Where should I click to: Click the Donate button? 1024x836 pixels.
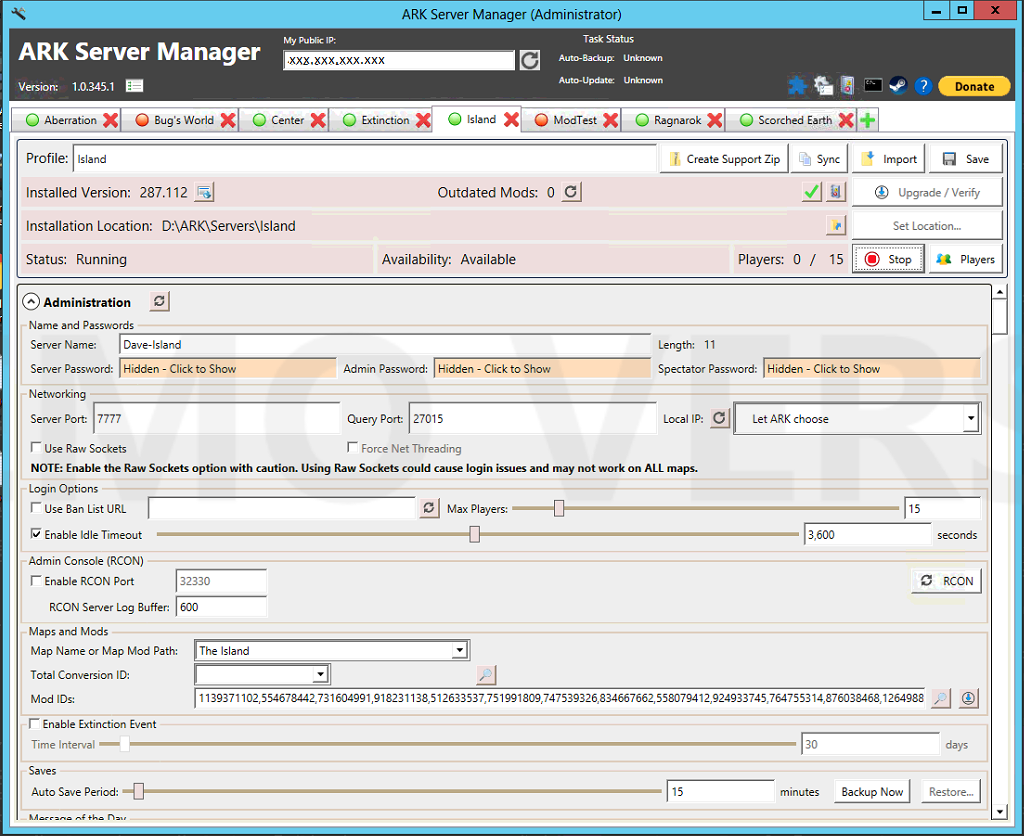tap(974, 86)
